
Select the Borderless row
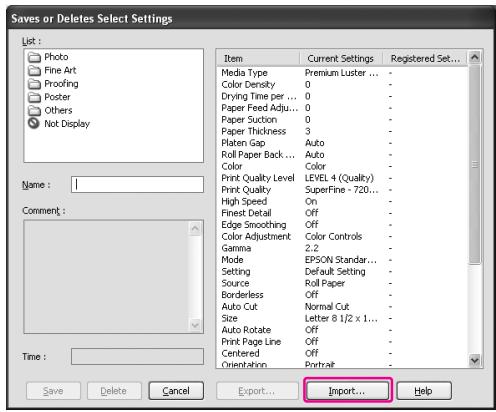342,295
